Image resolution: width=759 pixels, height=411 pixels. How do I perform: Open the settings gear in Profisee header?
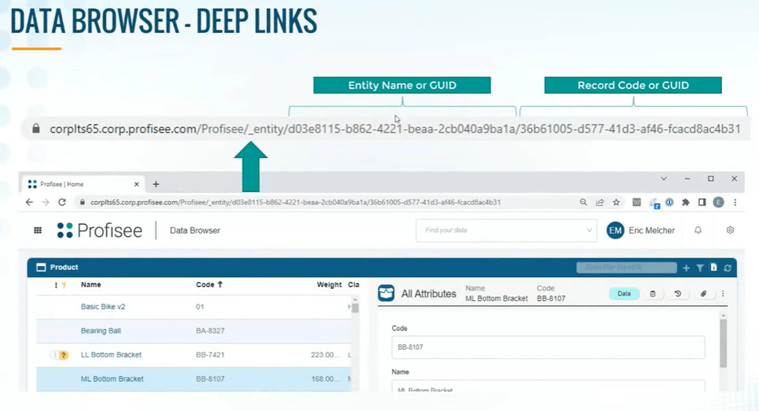pos(730,230)
